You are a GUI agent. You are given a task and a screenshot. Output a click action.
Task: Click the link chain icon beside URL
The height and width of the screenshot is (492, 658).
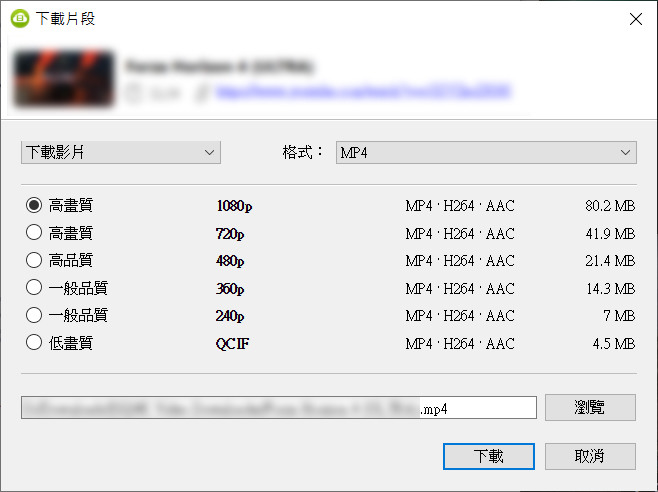pyautogui.click(x=203, y=93)
